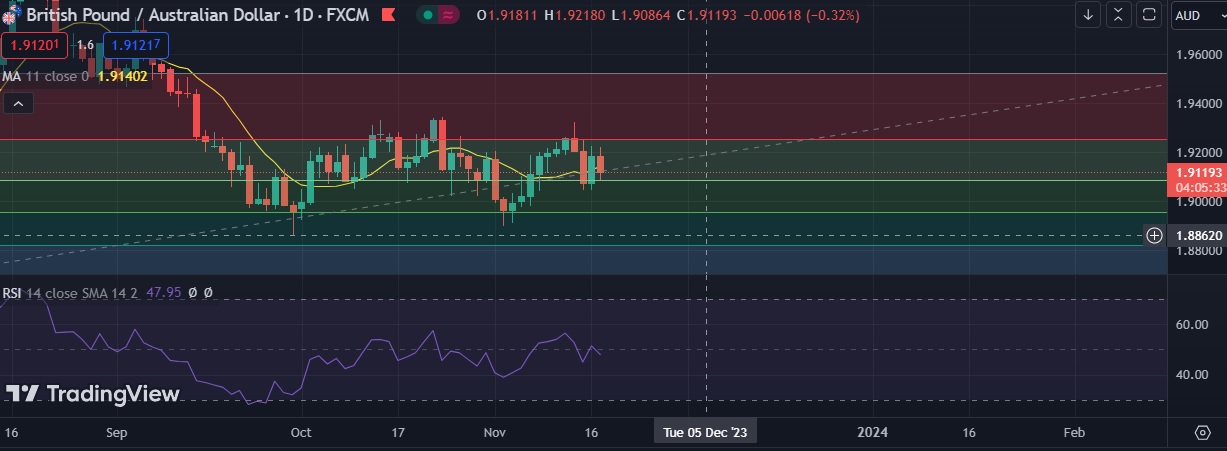Click the 2024 label on the time axis

click(873, 432)
